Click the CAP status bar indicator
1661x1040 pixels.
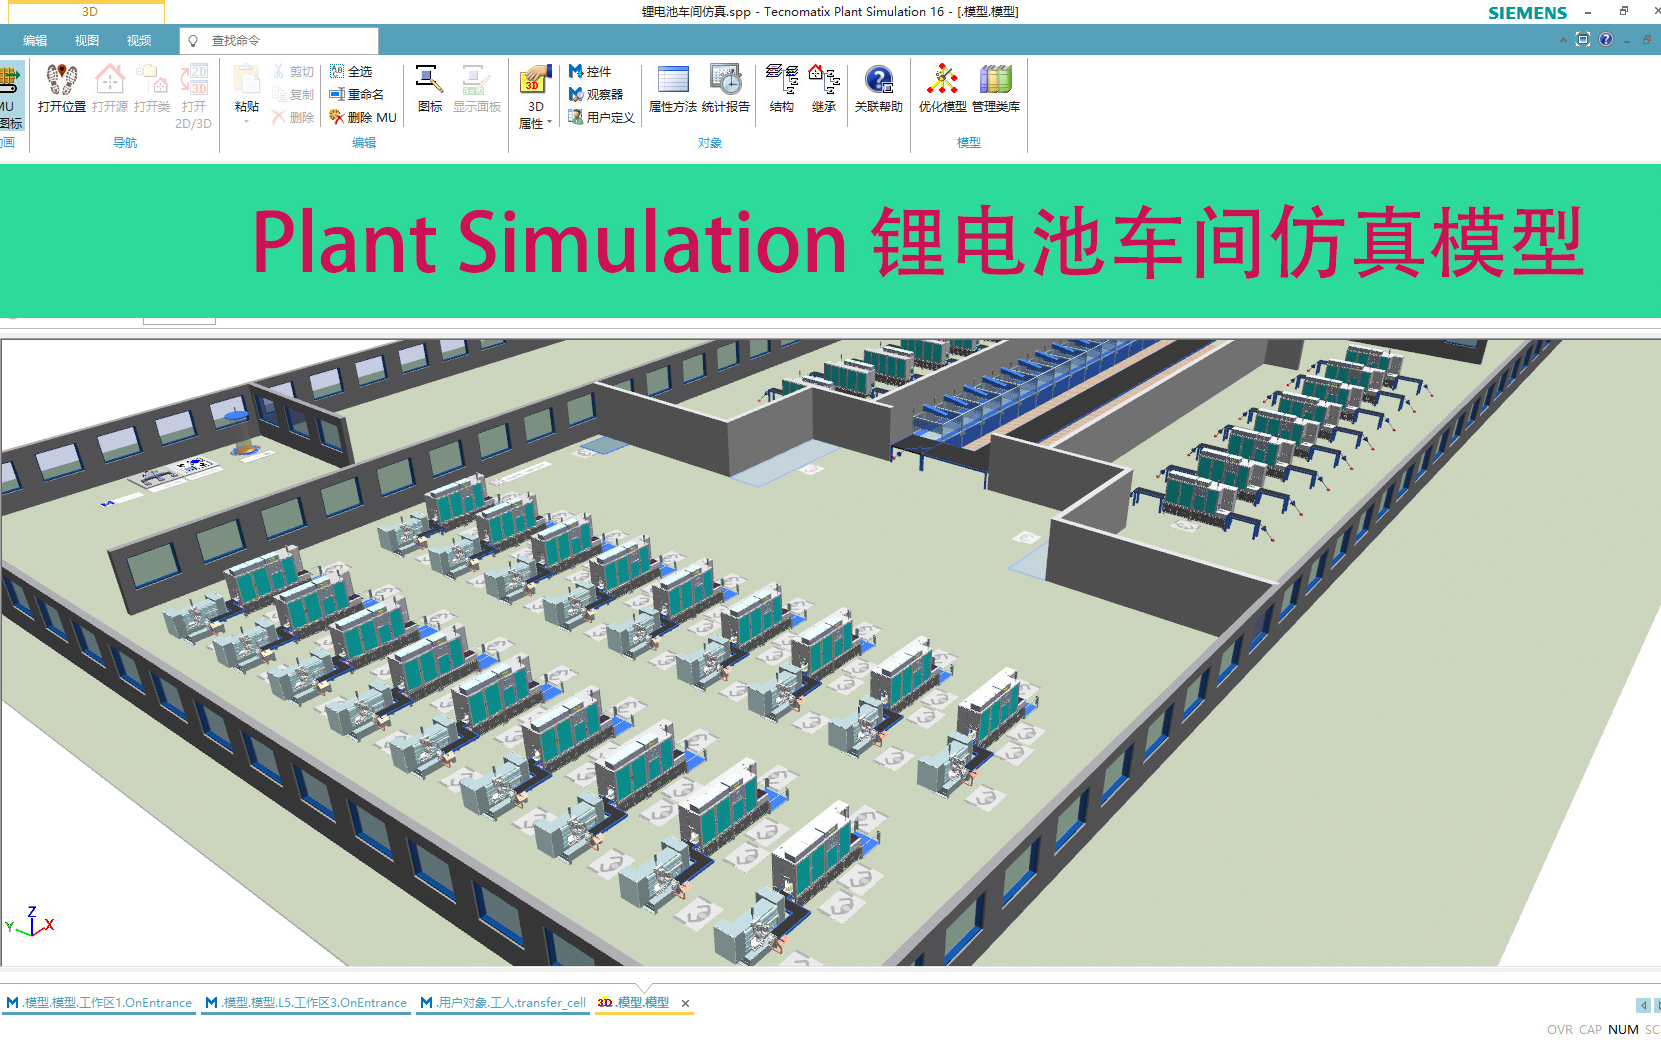pos(1590,1030)
